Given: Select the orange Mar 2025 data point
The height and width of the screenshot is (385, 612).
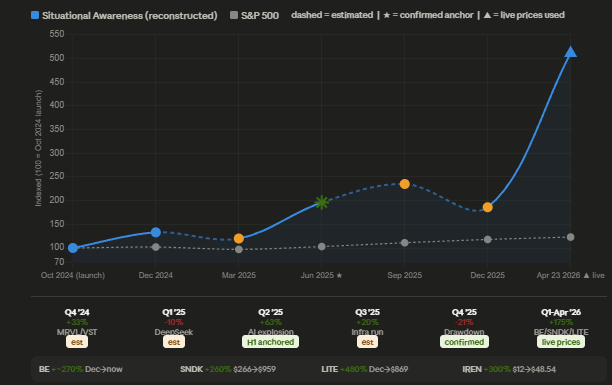Looking at the screenshot, I should (239, 239).
